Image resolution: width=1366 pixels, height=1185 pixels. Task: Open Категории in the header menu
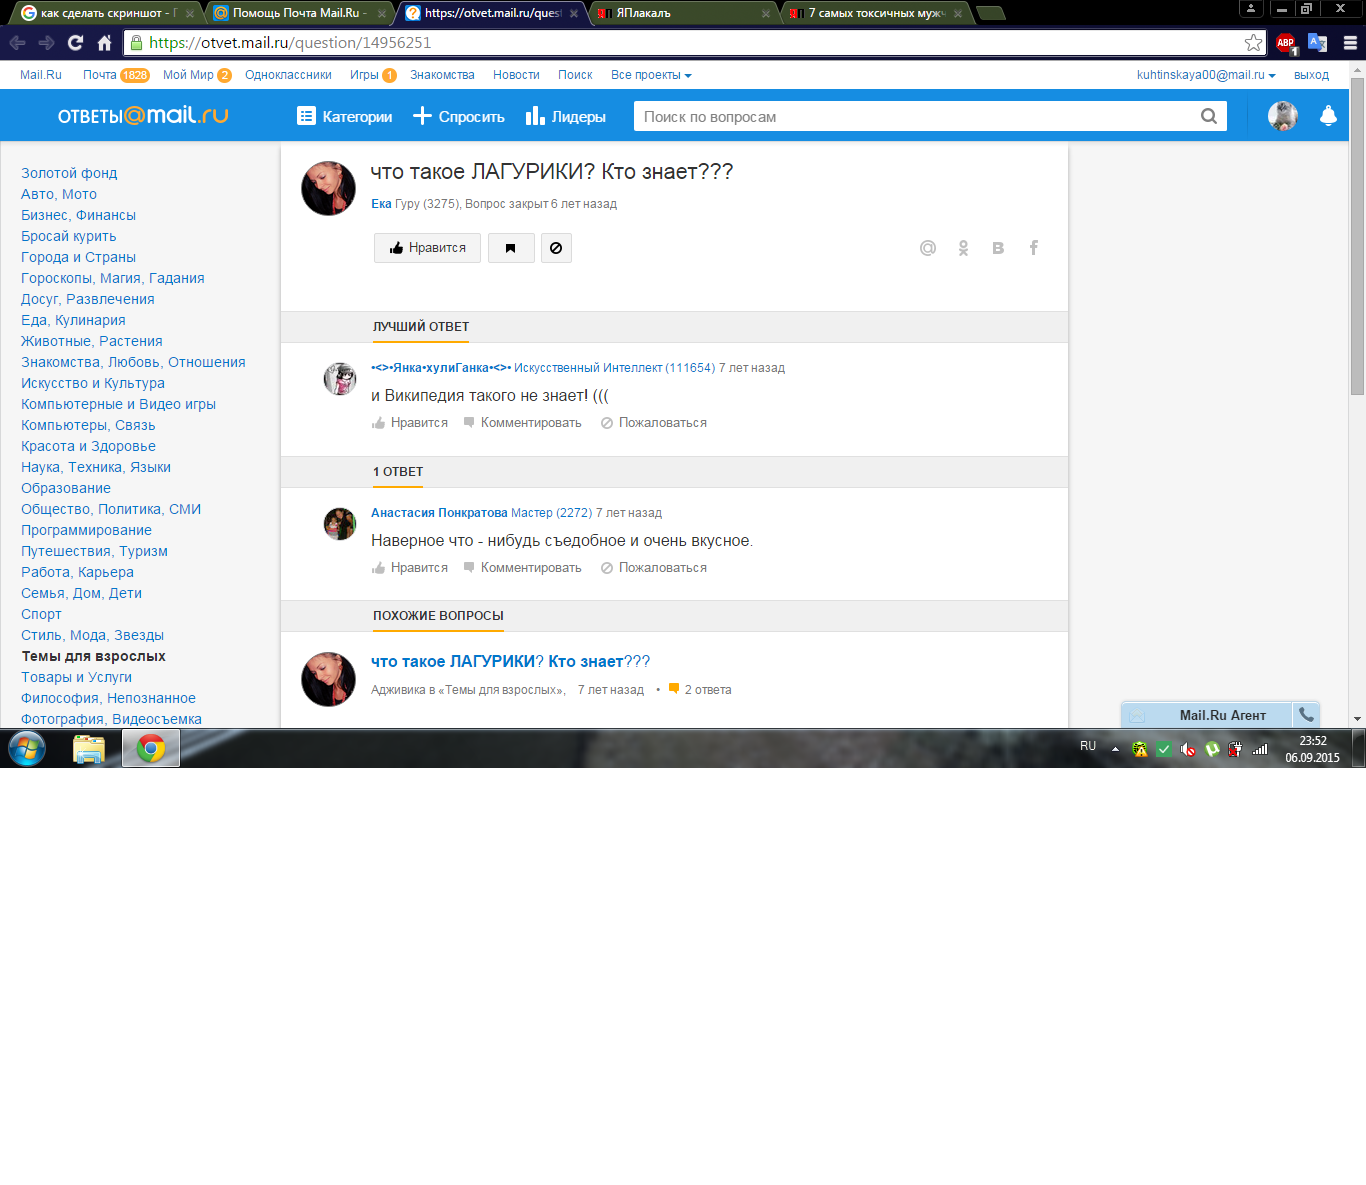pyautogui.click(x=345, y=116)
